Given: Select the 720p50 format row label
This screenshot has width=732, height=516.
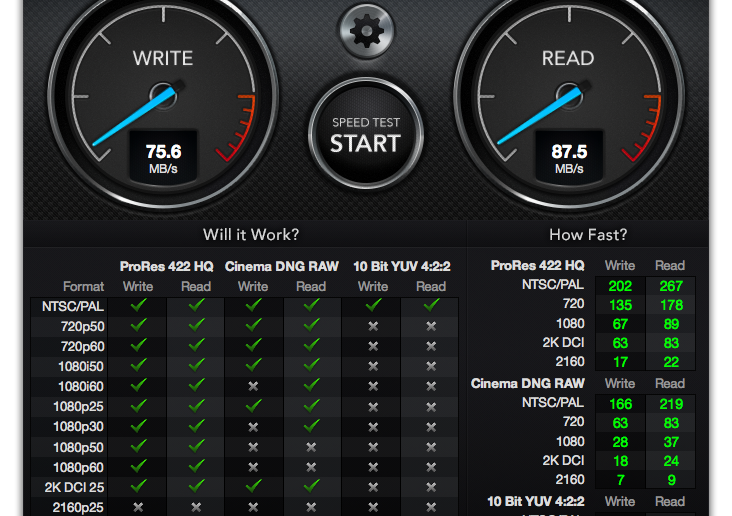Looking at the screenshot, I should coord(83,326).
